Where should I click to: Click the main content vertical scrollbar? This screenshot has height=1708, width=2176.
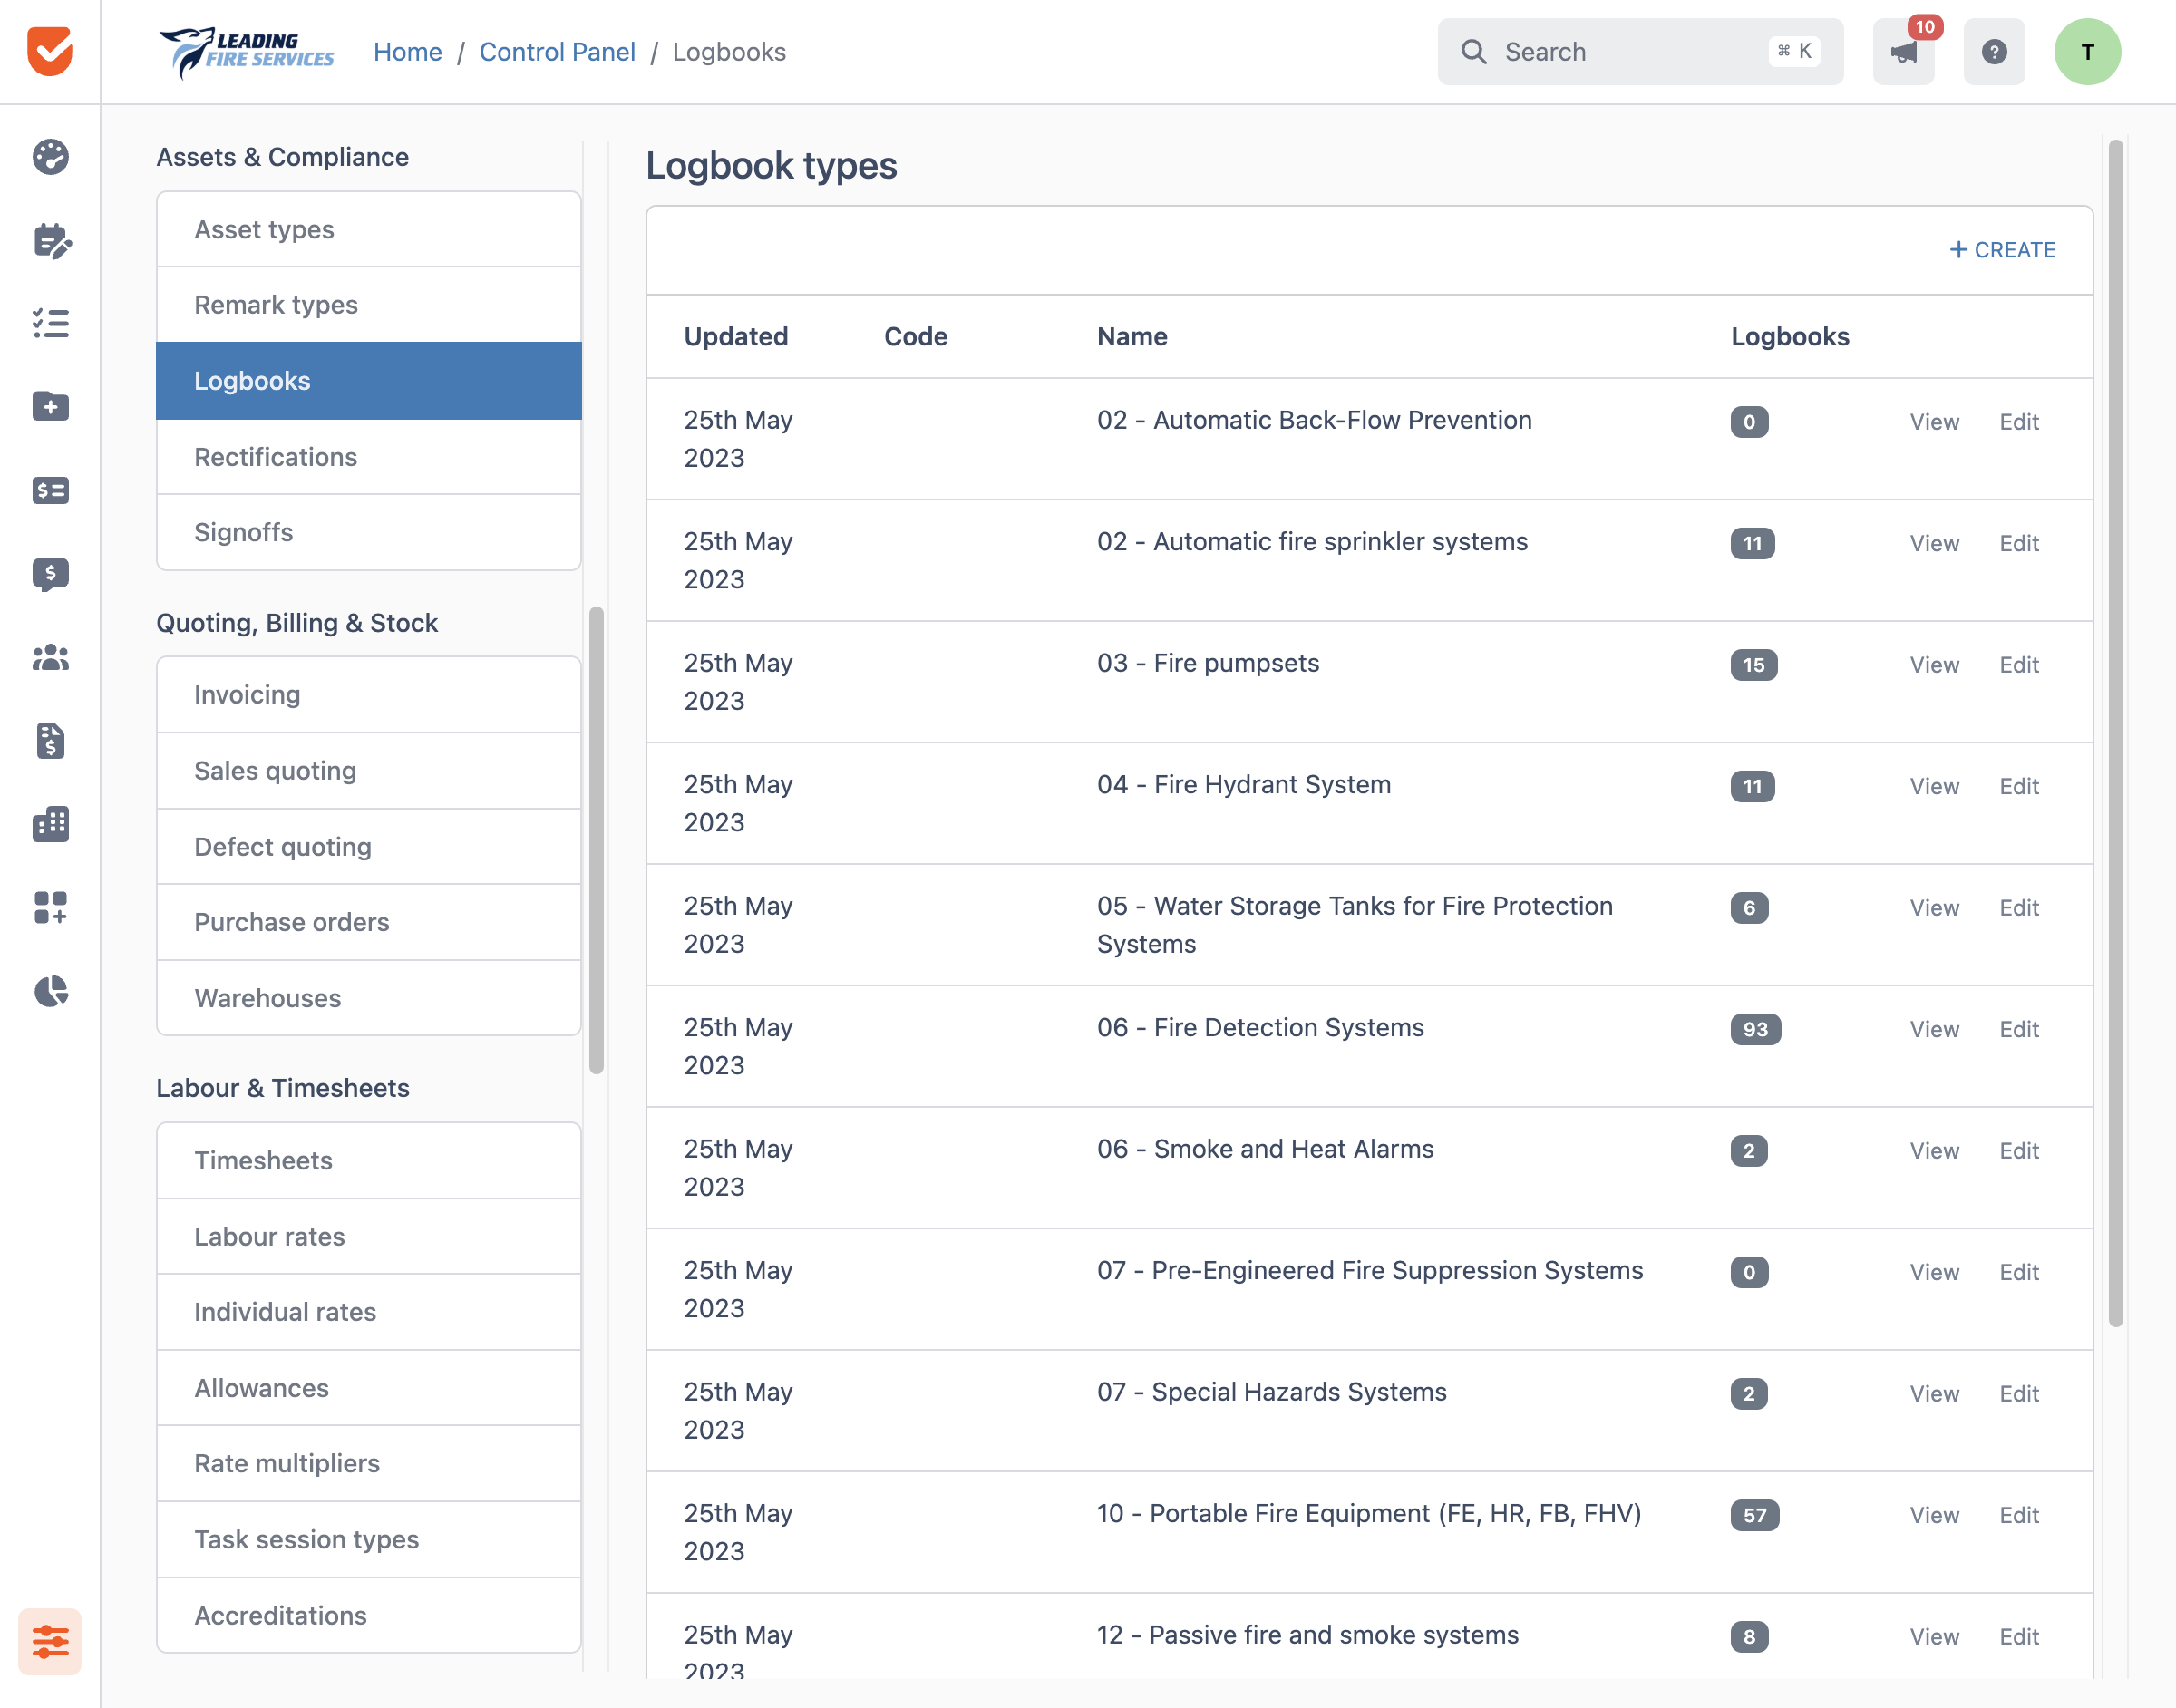tap(2116, 733)
